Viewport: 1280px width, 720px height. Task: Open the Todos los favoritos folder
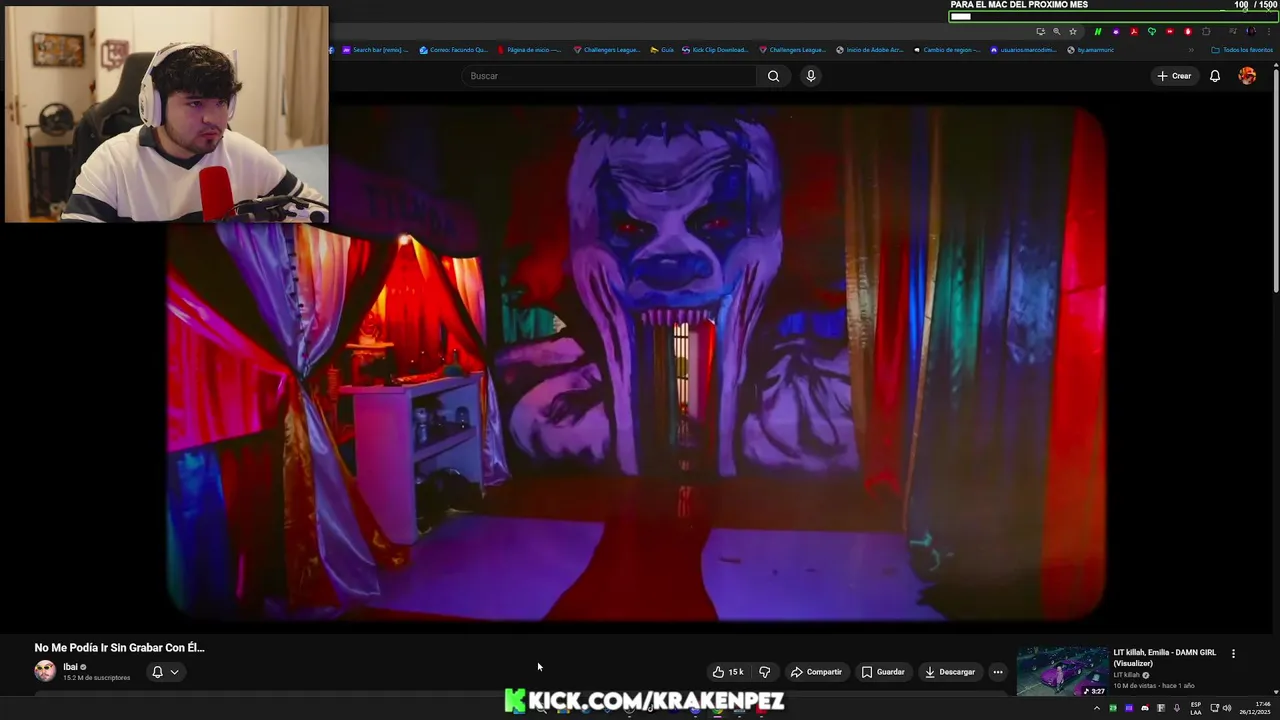(x=1241, y=50)
